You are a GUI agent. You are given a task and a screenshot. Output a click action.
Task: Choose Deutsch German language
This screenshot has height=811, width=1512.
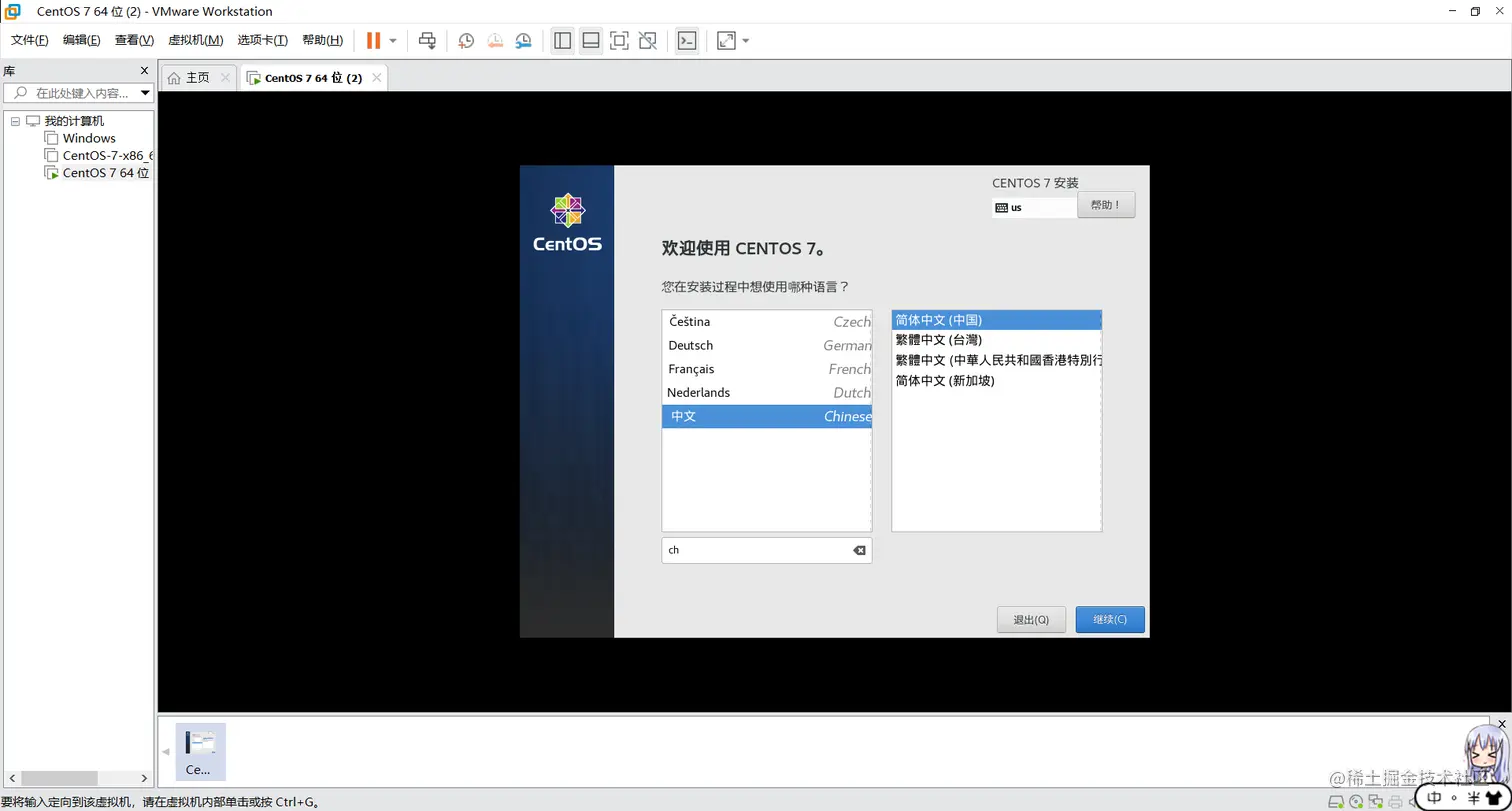pyautogui.click(x=766, y=345)
